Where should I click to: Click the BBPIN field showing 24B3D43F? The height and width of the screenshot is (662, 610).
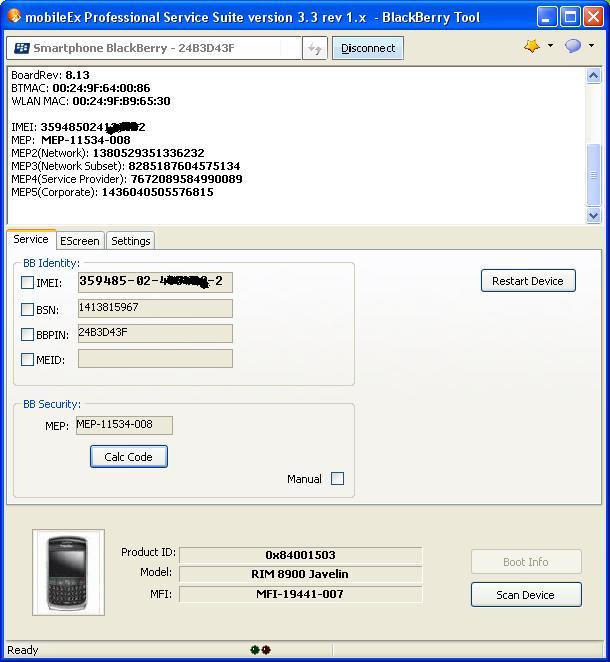coord(155,334)
